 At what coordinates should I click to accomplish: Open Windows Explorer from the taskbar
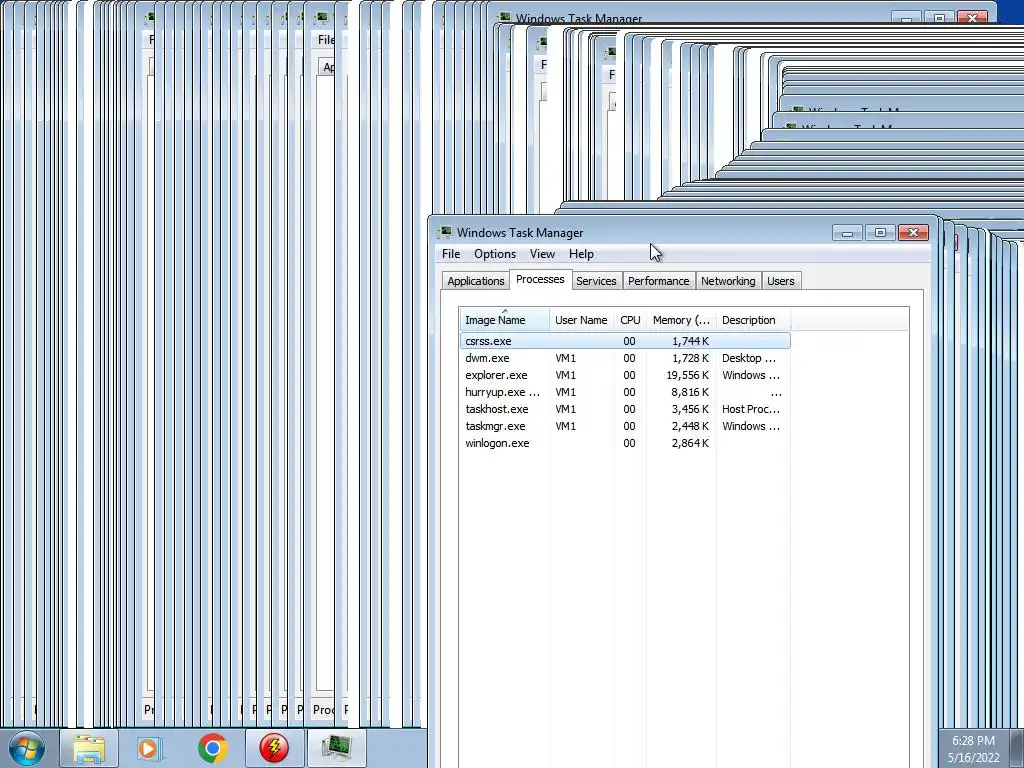coord(89,748)
